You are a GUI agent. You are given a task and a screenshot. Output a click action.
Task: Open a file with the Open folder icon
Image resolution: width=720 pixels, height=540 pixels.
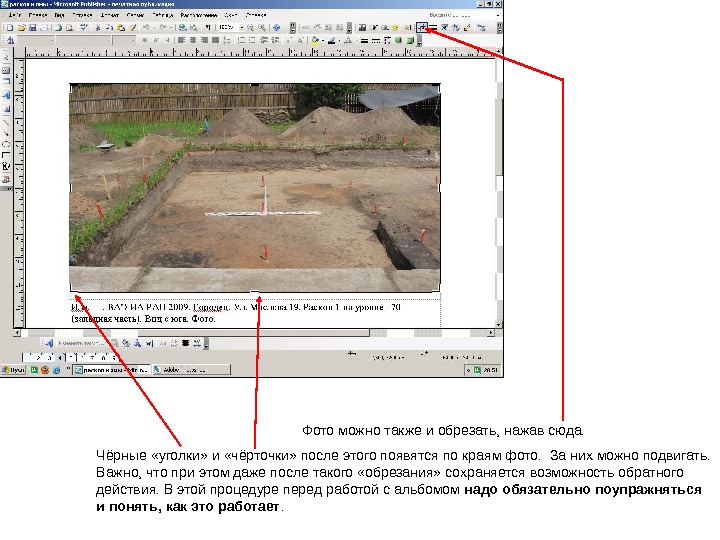[22, 28]
